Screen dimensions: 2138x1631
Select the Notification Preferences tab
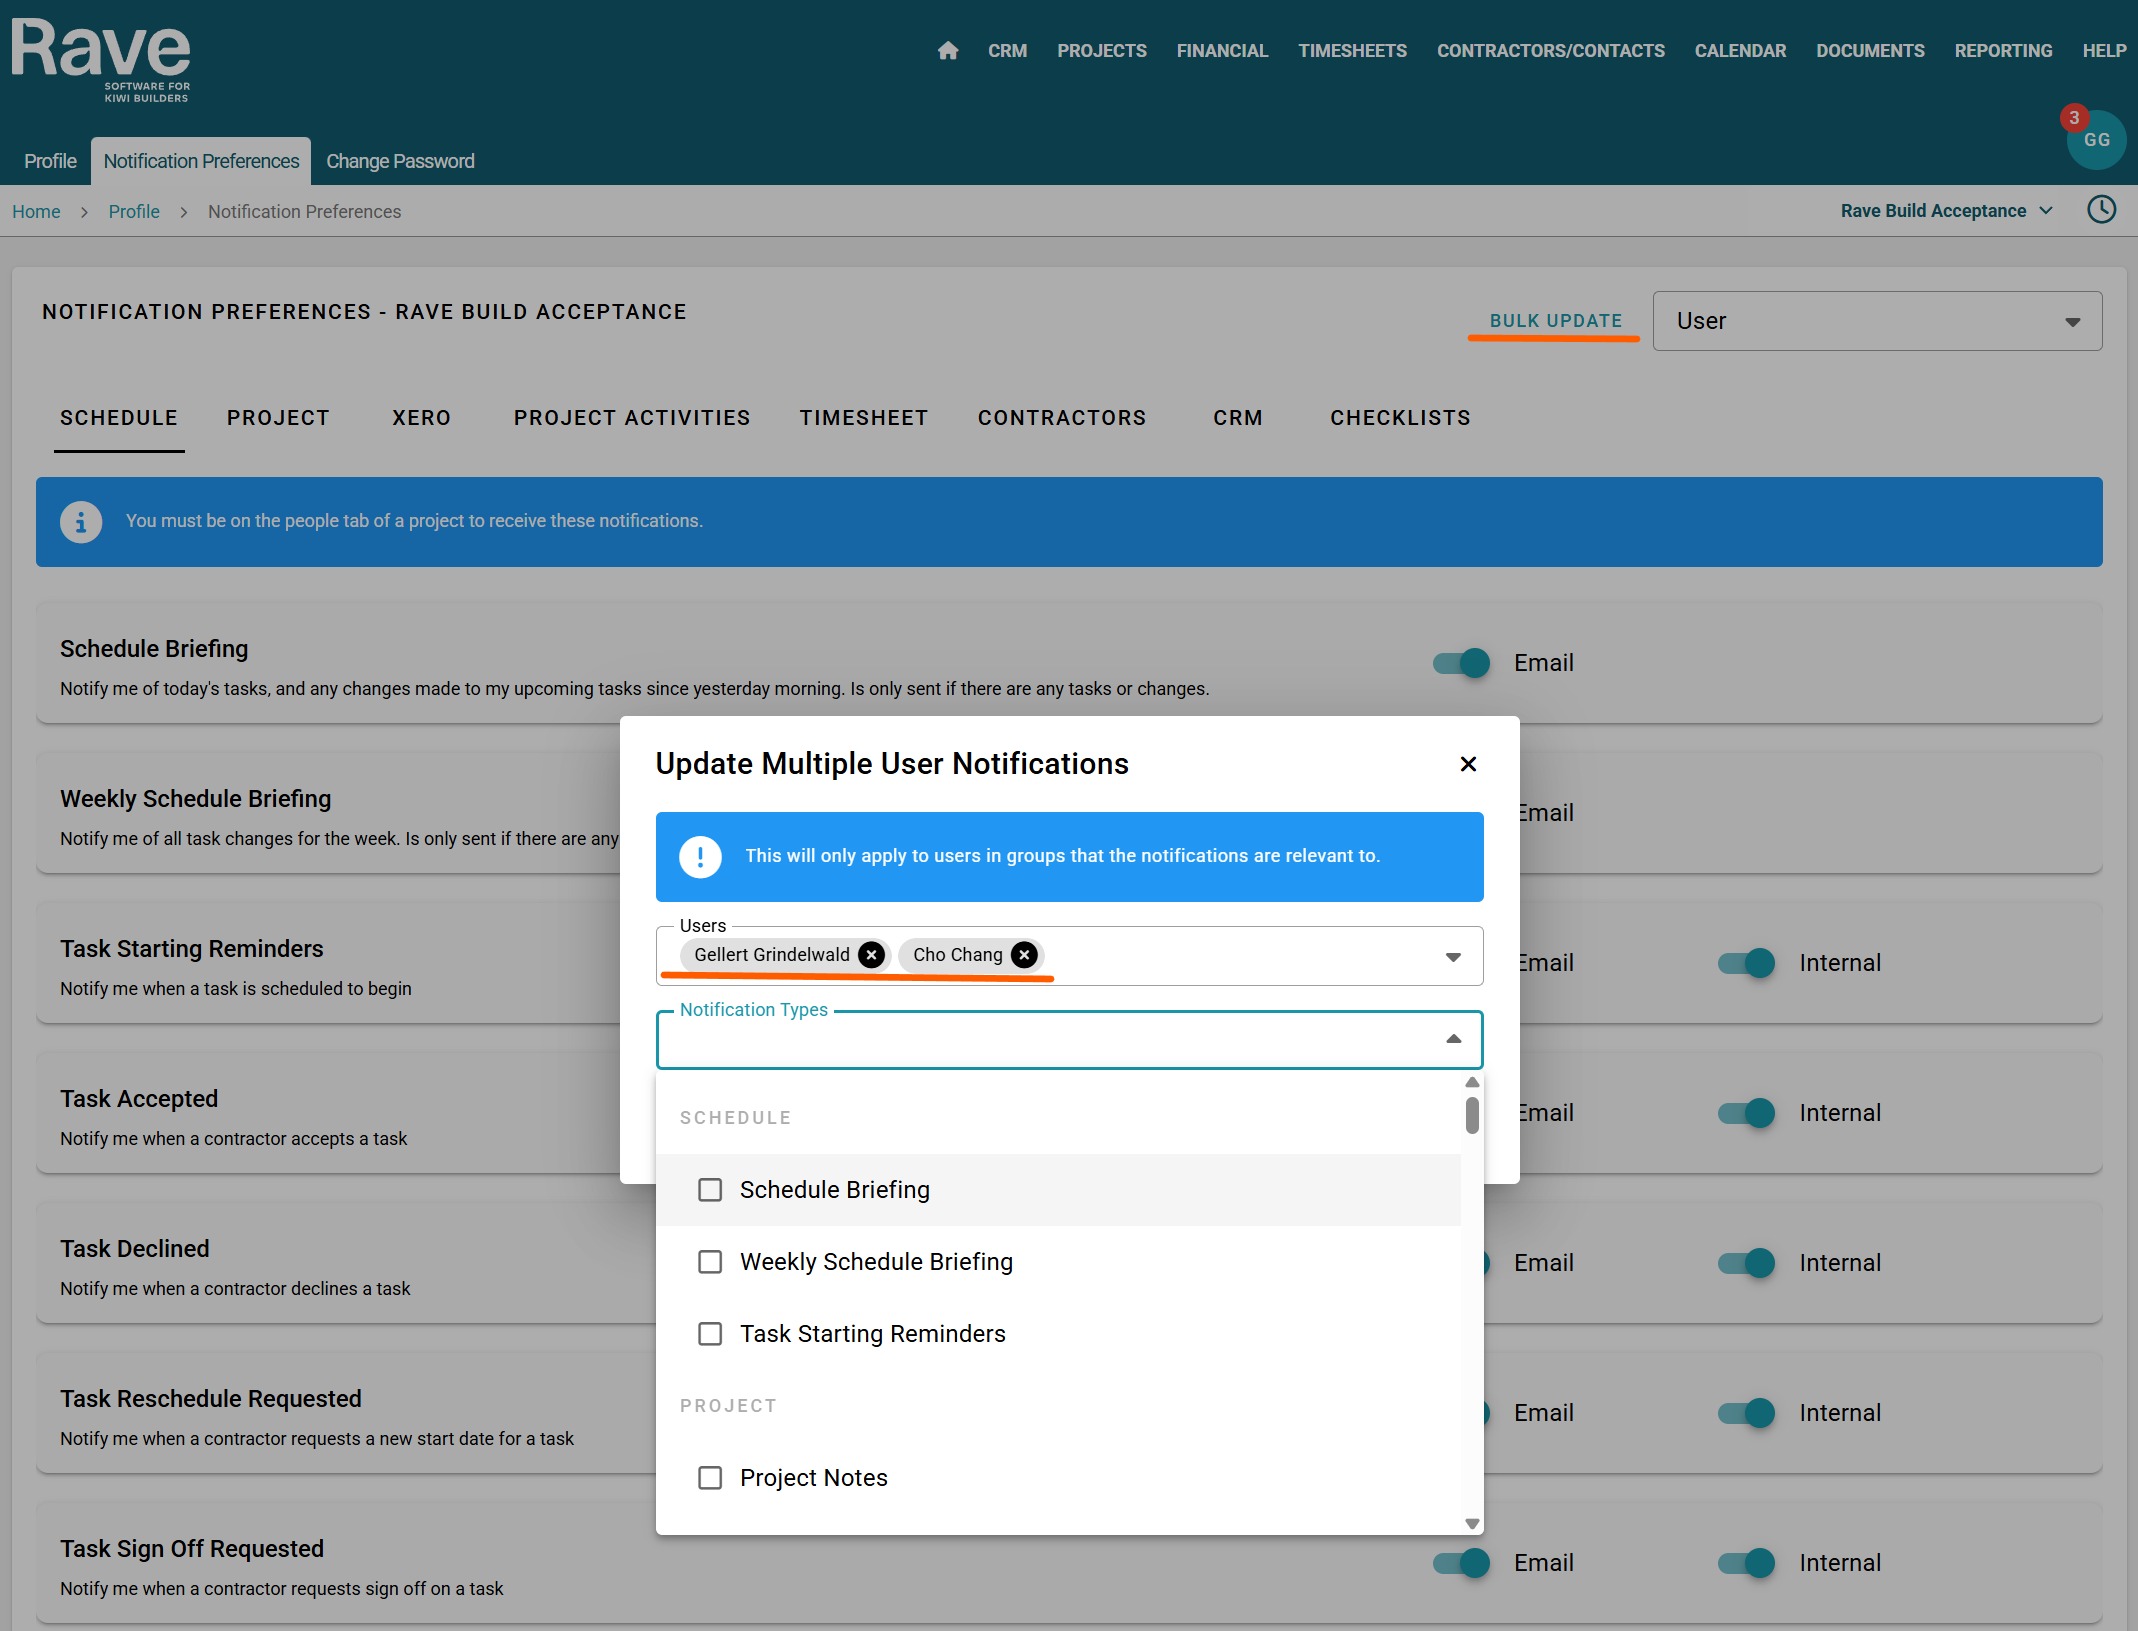coord(201,161)
